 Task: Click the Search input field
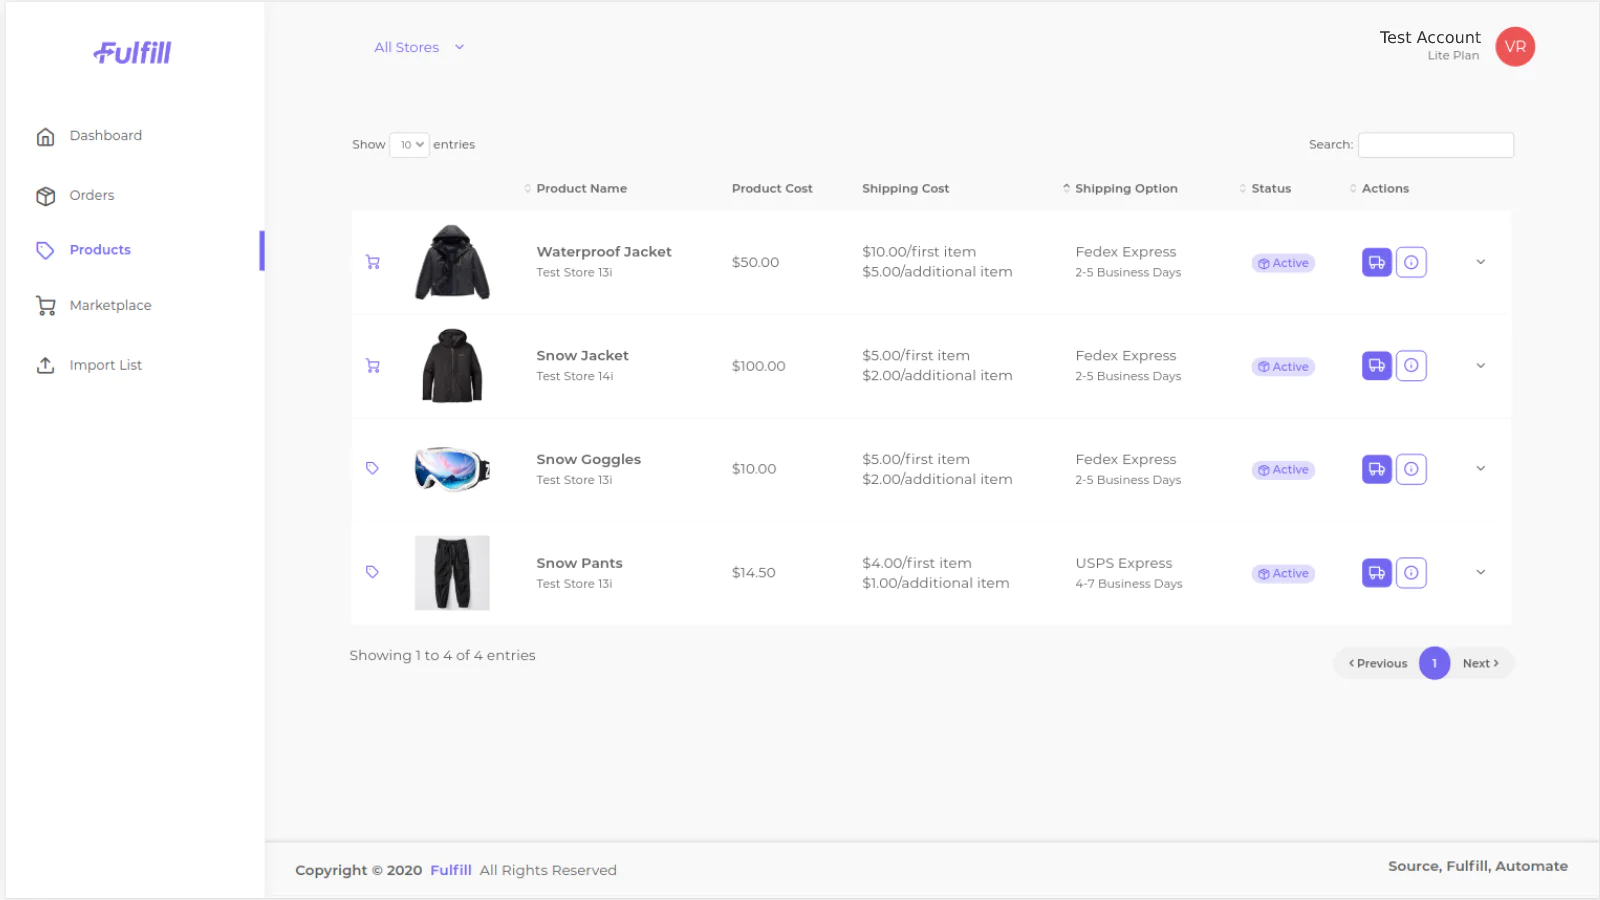pyautogui.click(x=1435, y=145)
